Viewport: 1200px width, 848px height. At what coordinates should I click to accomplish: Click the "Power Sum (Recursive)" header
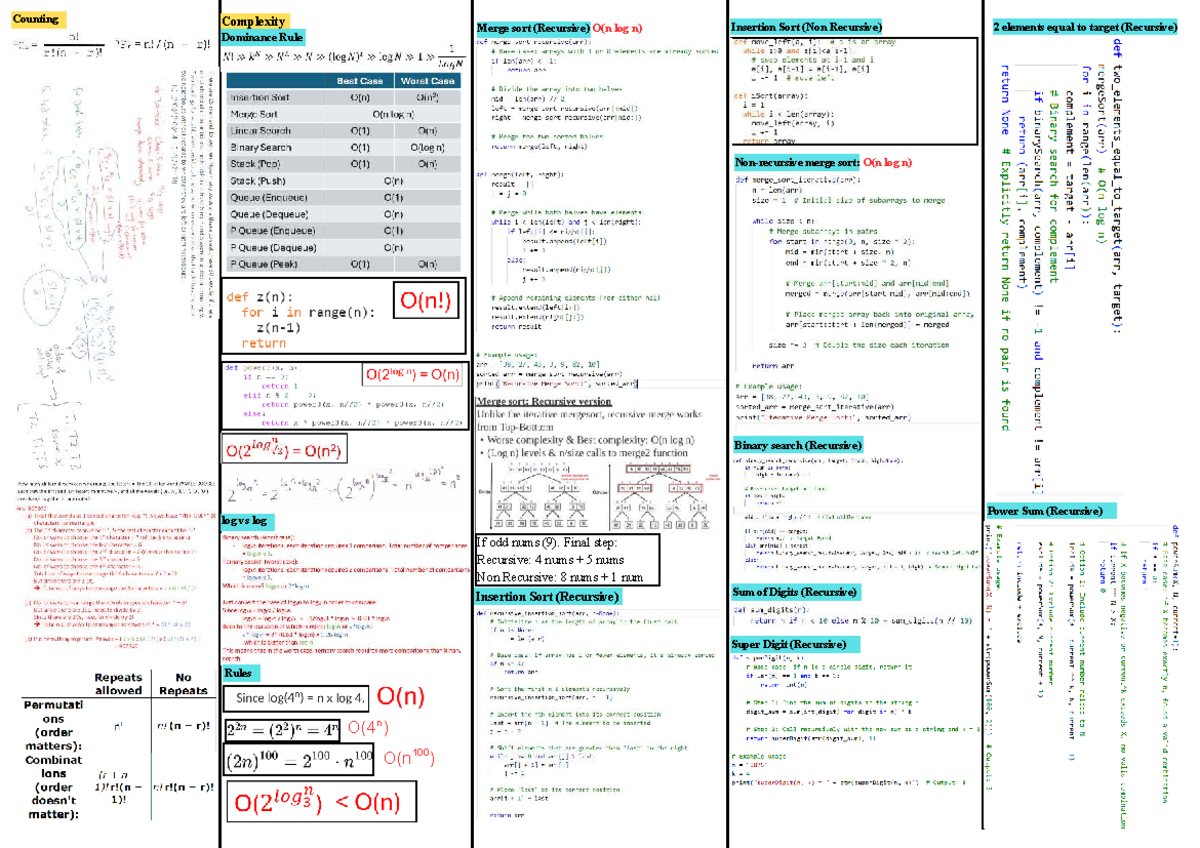1044,510
